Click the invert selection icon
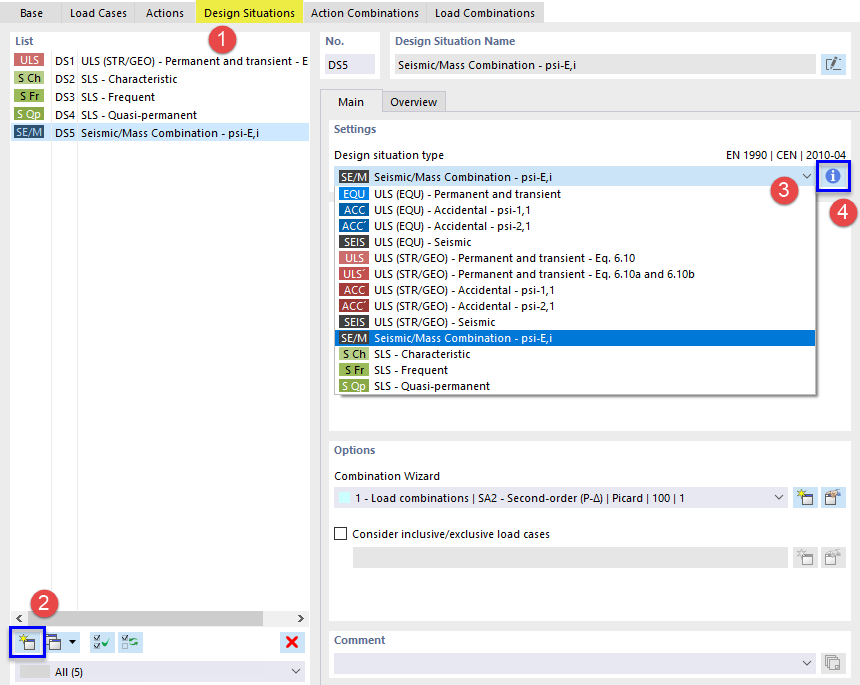 coord(131,642)
